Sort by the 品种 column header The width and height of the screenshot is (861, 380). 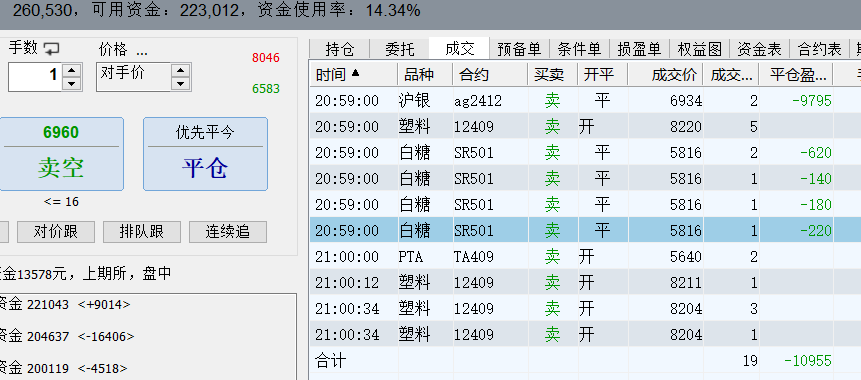point(425,75)
